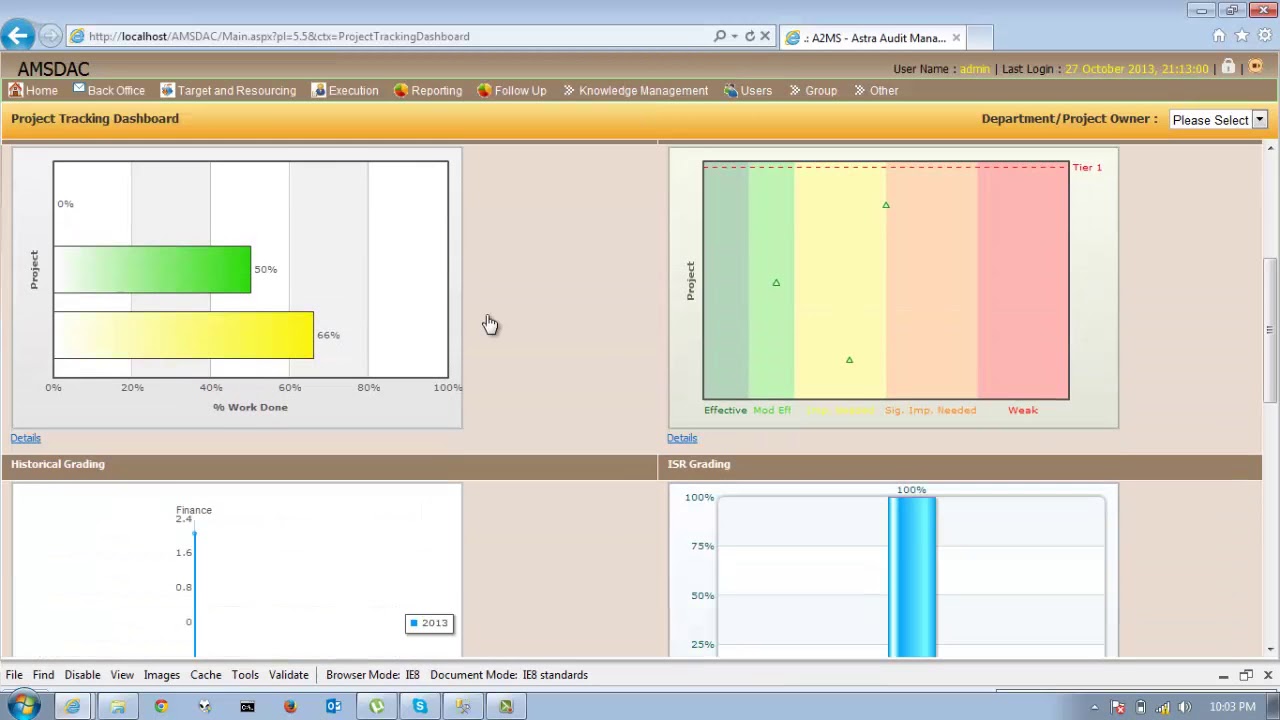This screenshot has height=720, width=1280.
Task: Click the volume icon in system tray
Action: tap(1185, 707)
